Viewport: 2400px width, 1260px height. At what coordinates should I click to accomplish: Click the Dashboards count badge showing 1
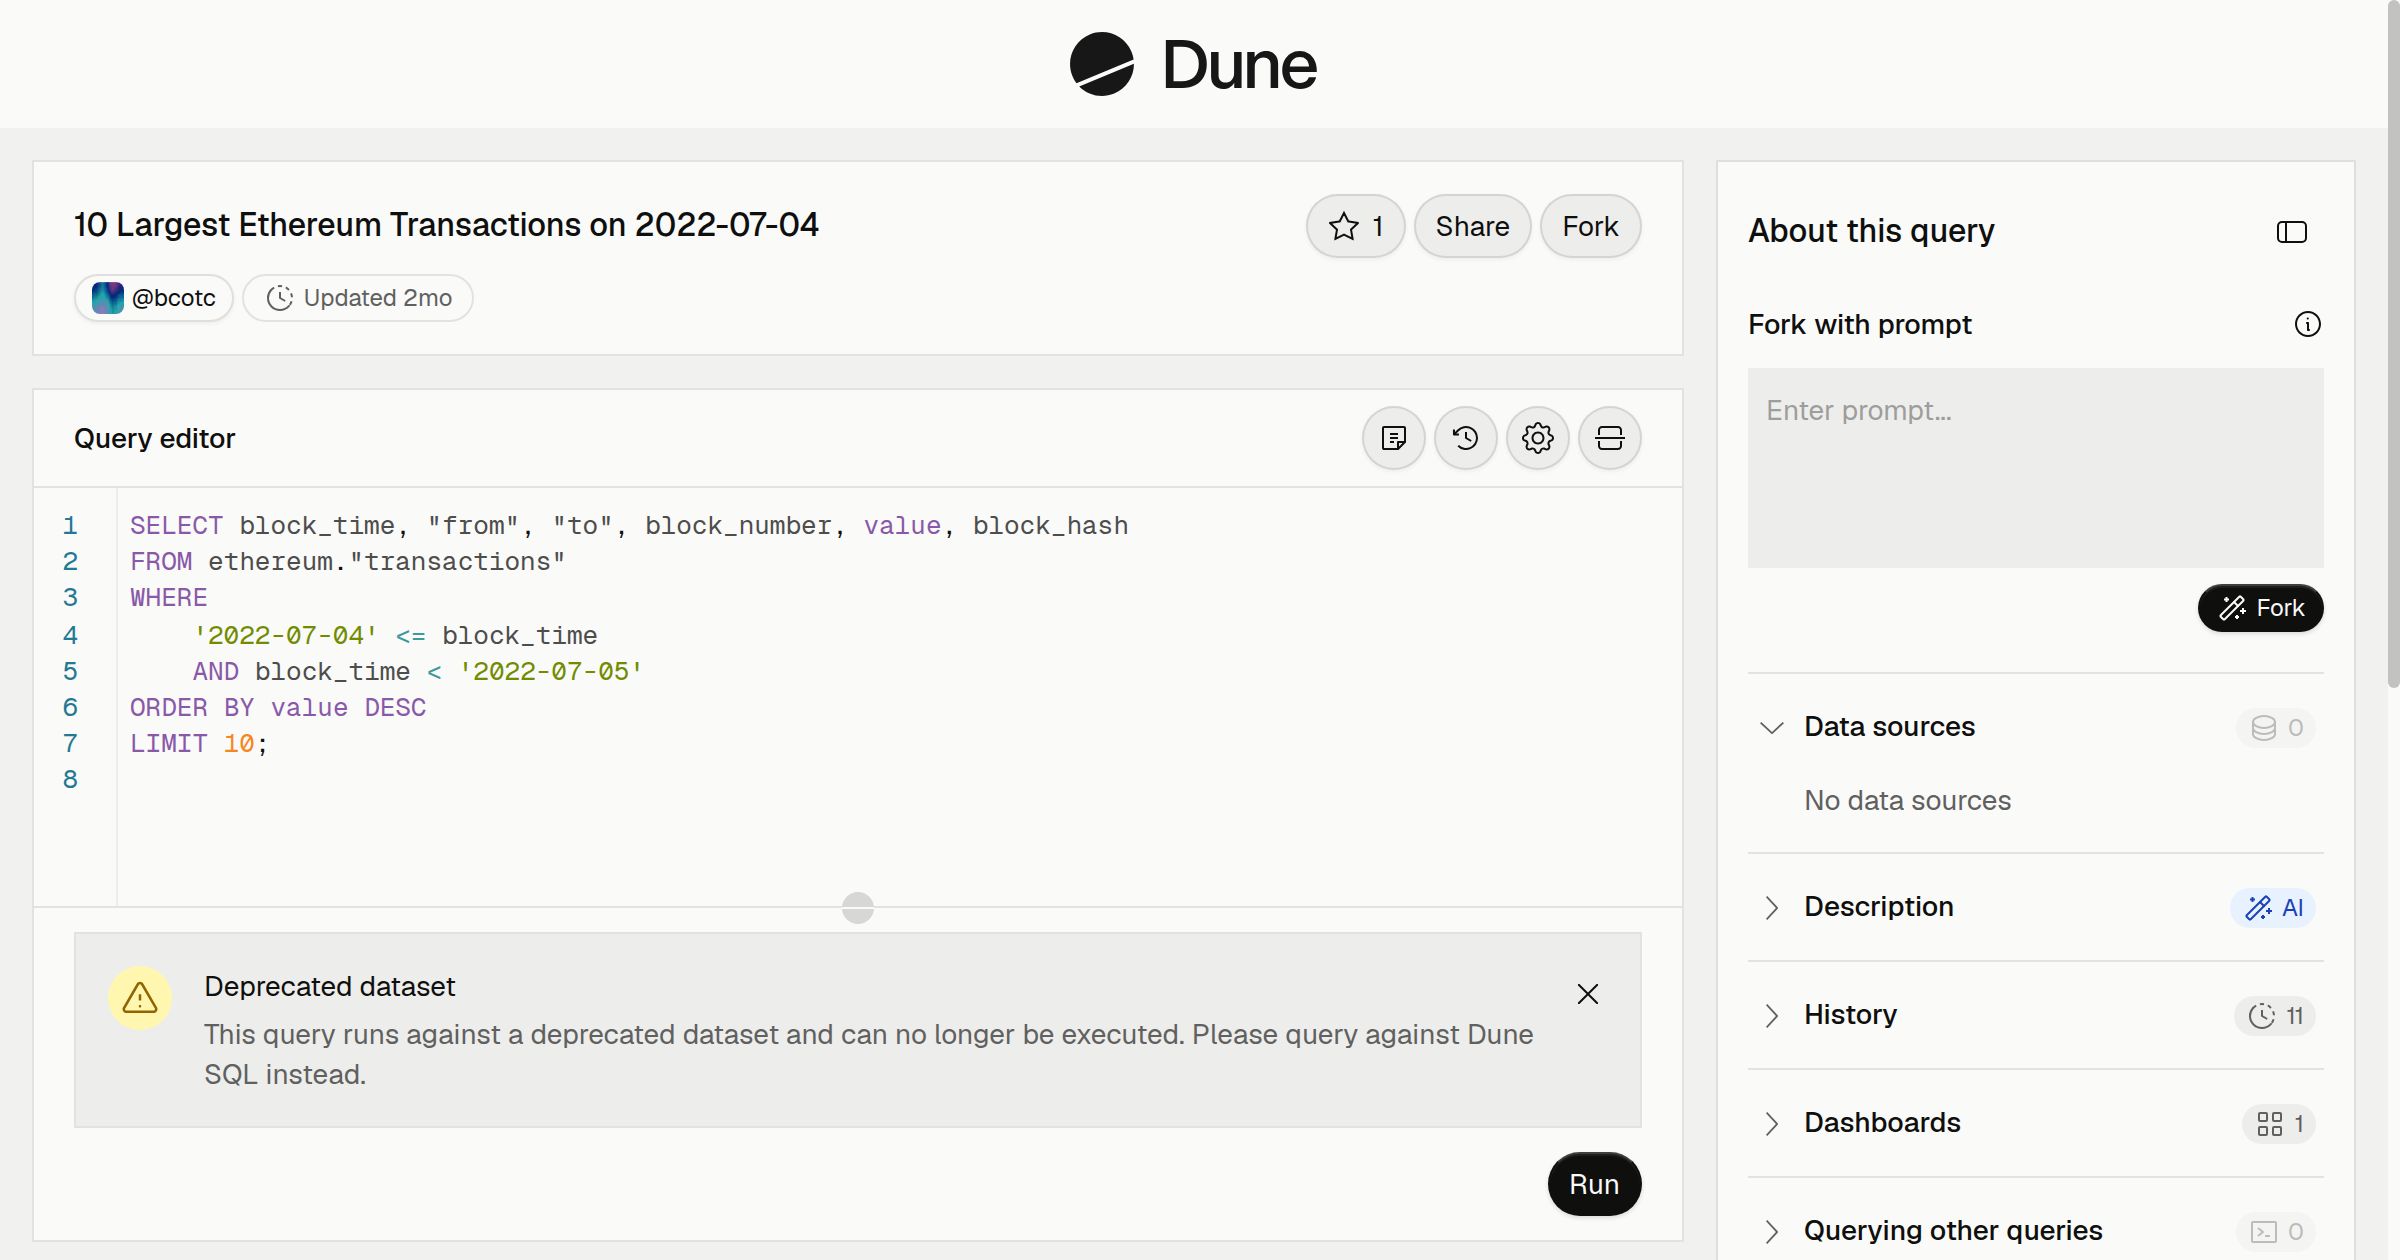coord(2279,1124)
